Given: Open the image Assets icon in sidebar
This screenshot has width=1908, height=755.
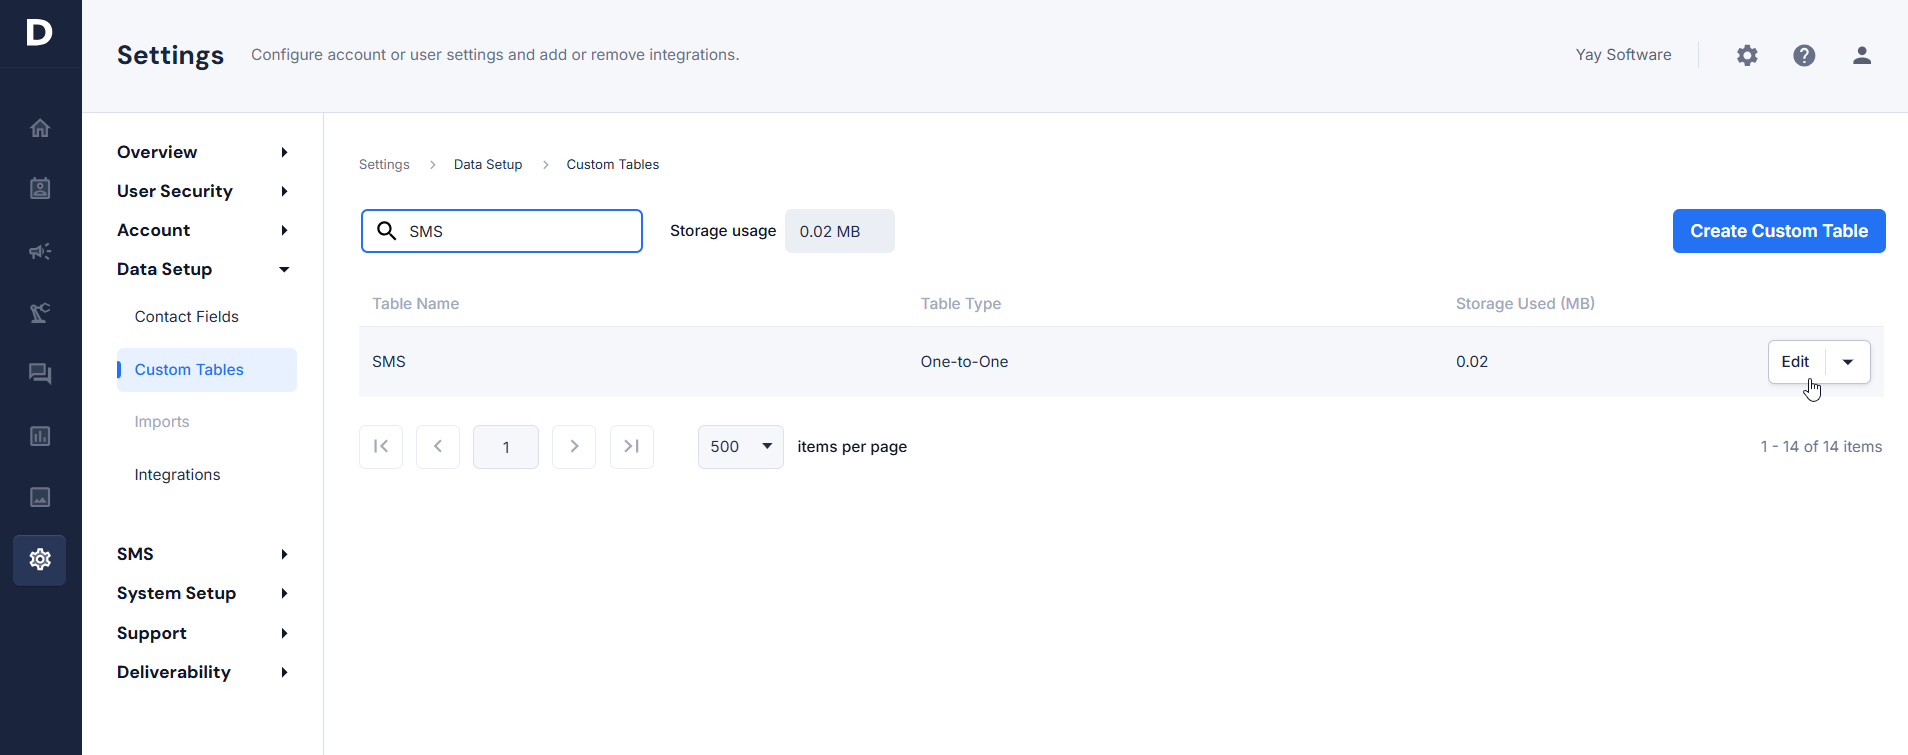Looking at the screenshot, I should click(40, 497).
